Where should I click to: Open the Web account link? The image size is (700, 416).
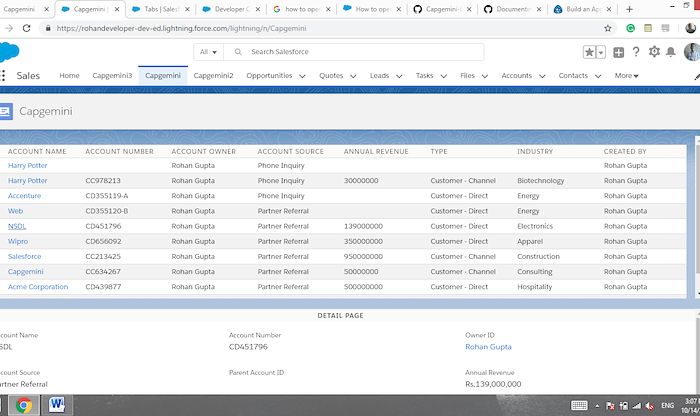(15, 211)
